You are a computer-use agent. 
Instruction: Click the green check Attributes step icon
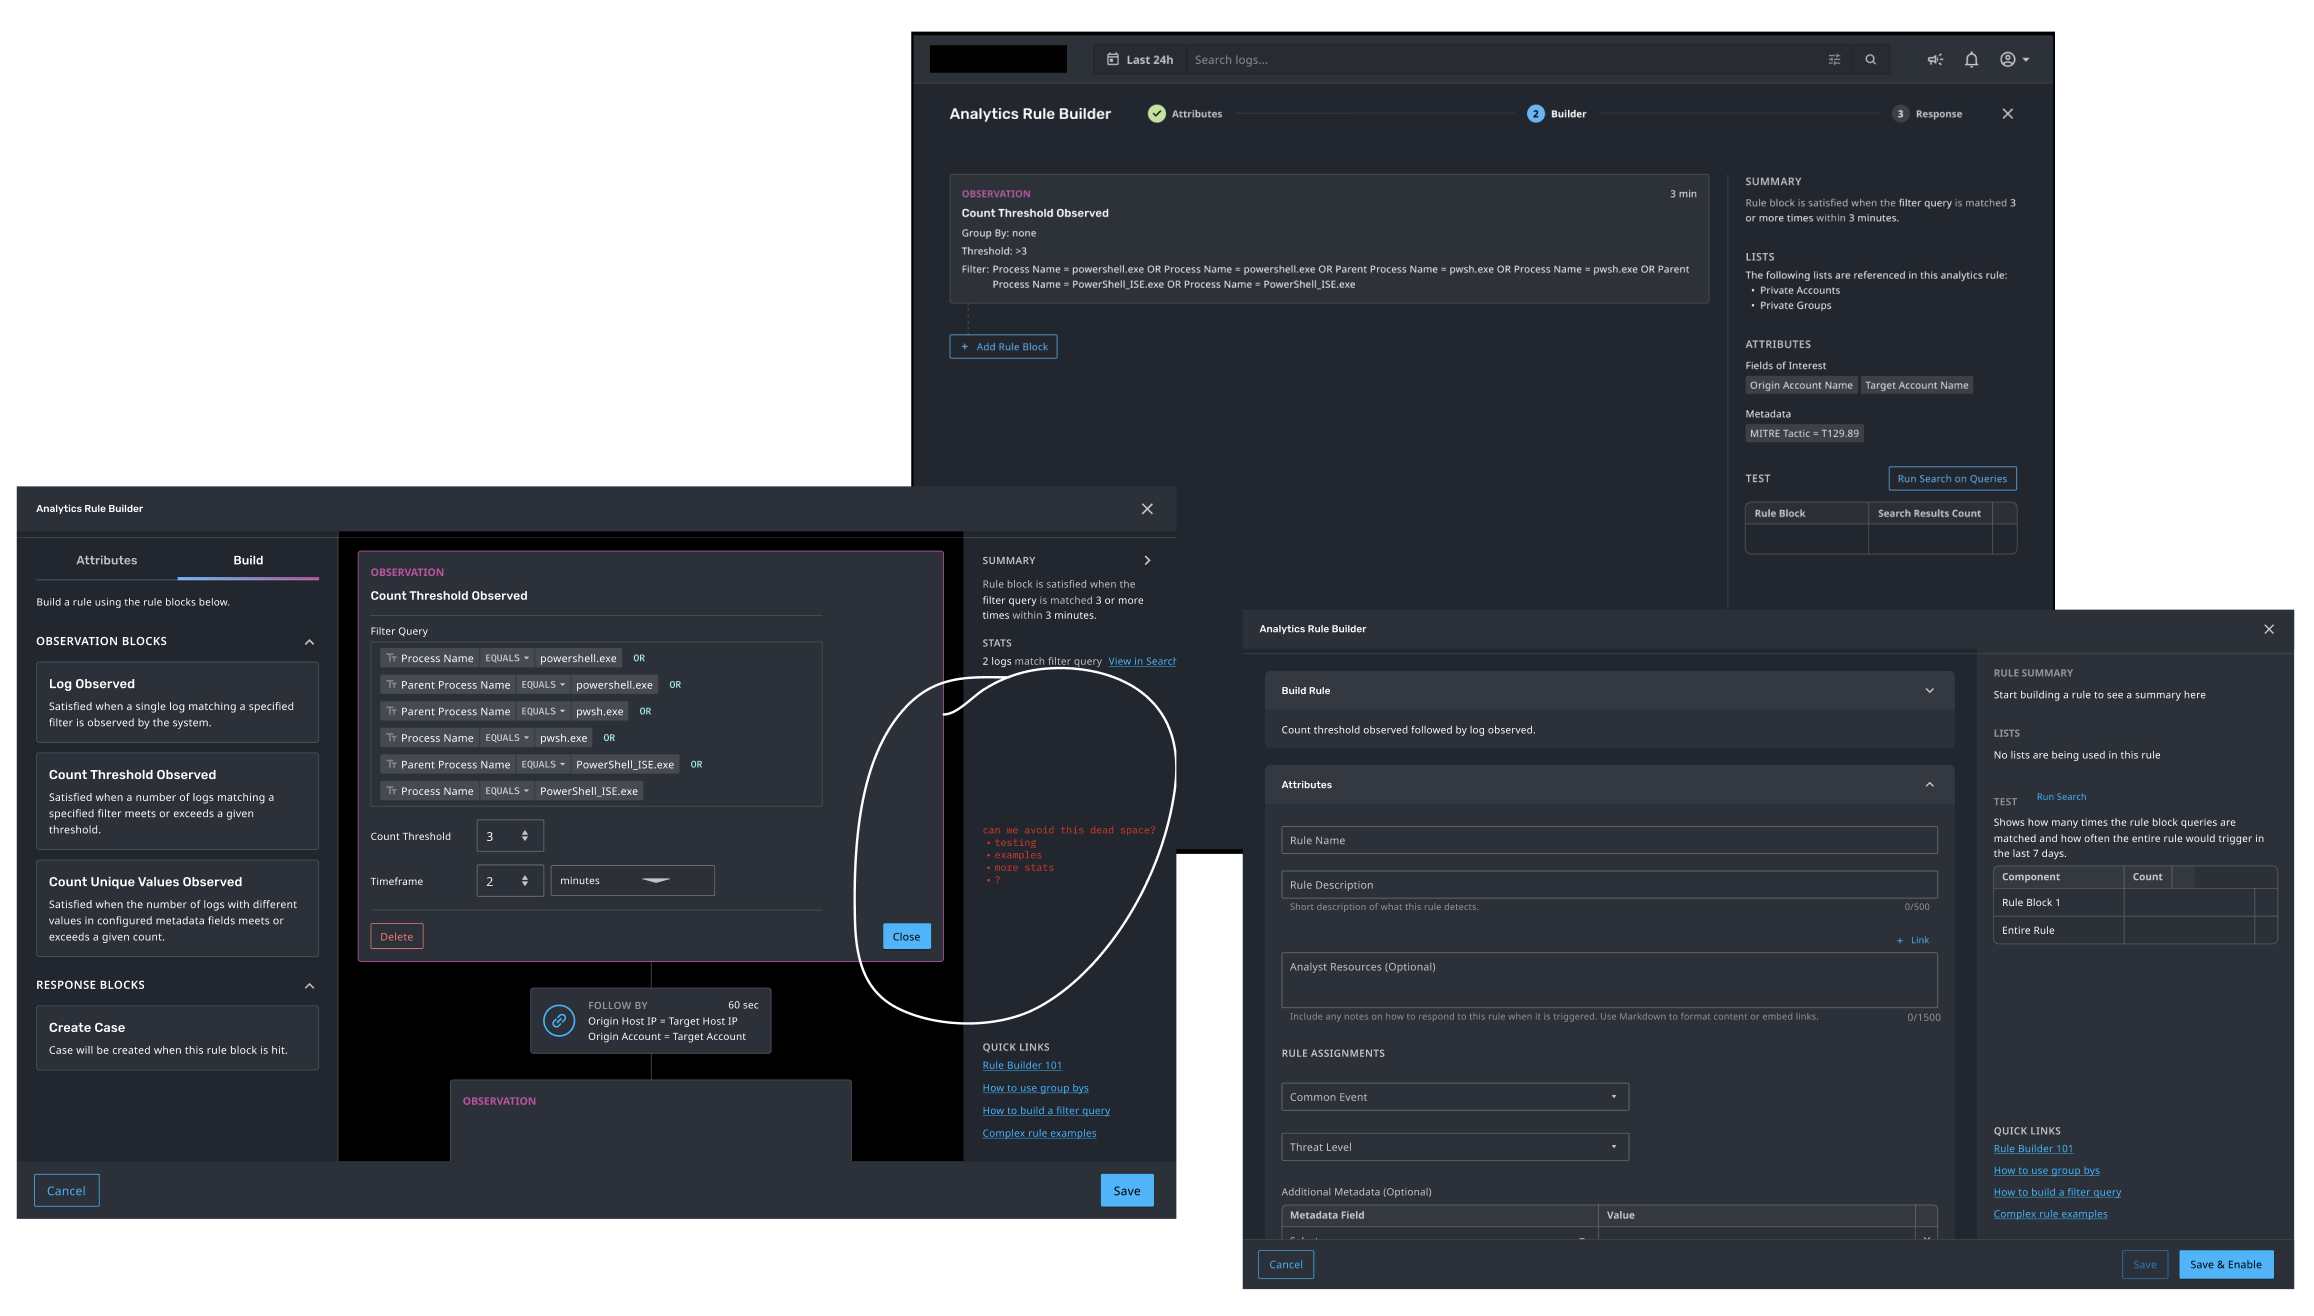tap(1156, 114)
